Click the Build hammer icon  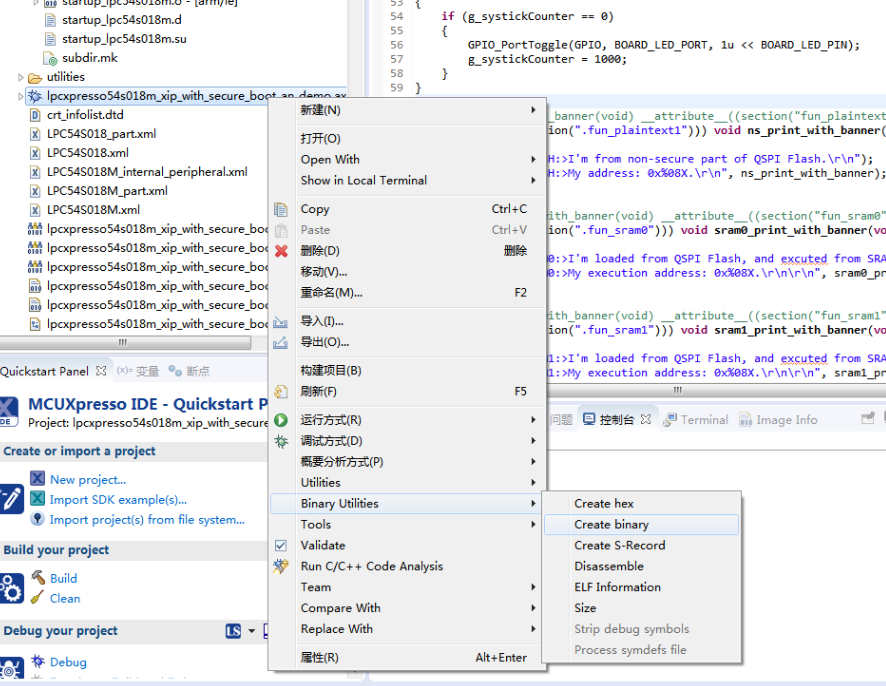tap(38, 577)
